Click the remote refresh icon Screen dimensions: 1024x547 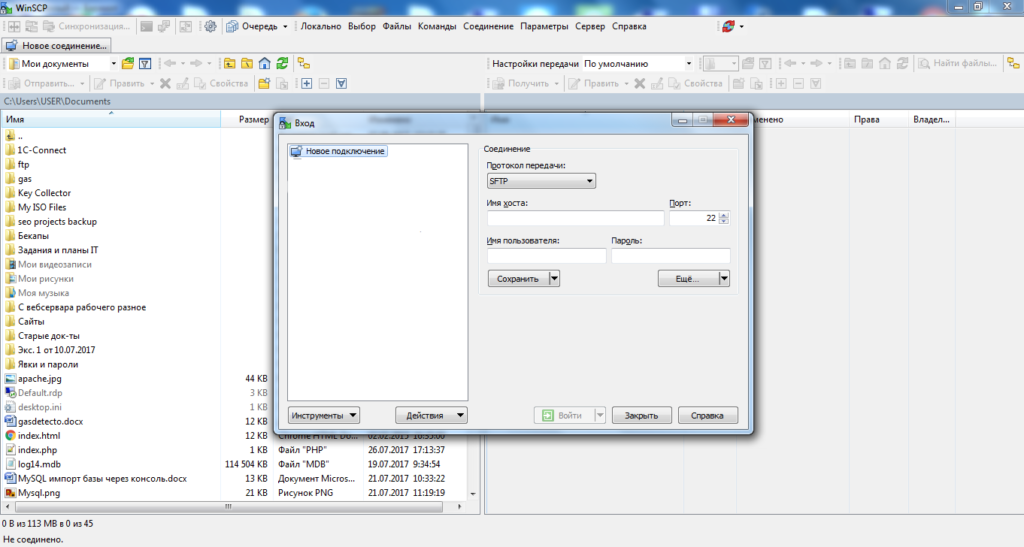pyautogui.click(x=903, y=63)
